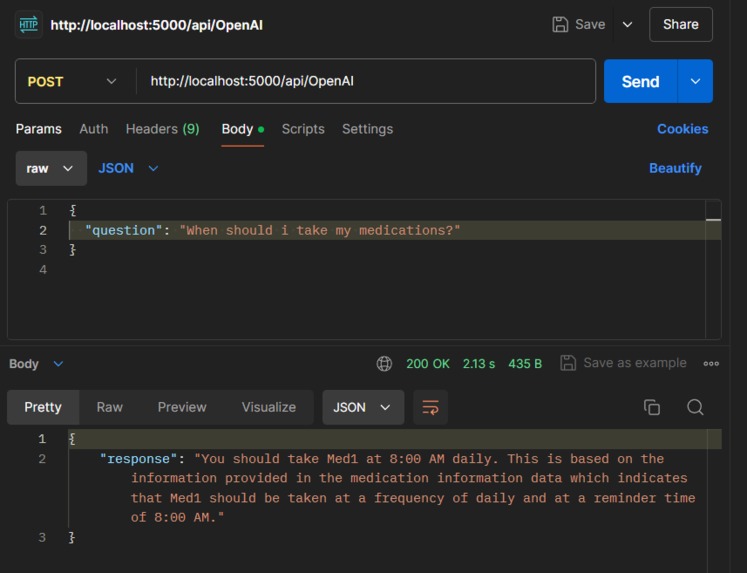
Task: Open the JSON language dropdown in the request body
Action: [x=128, y=168]
